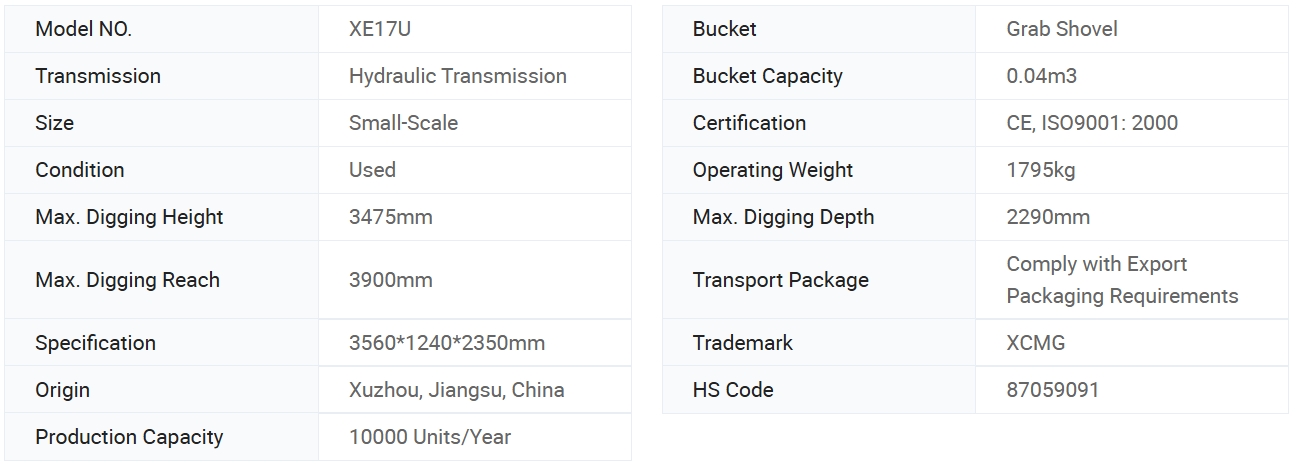Viewport: 1300px width, 466px height.
Task: Click the Model NO. label
Action: (83, 29)
